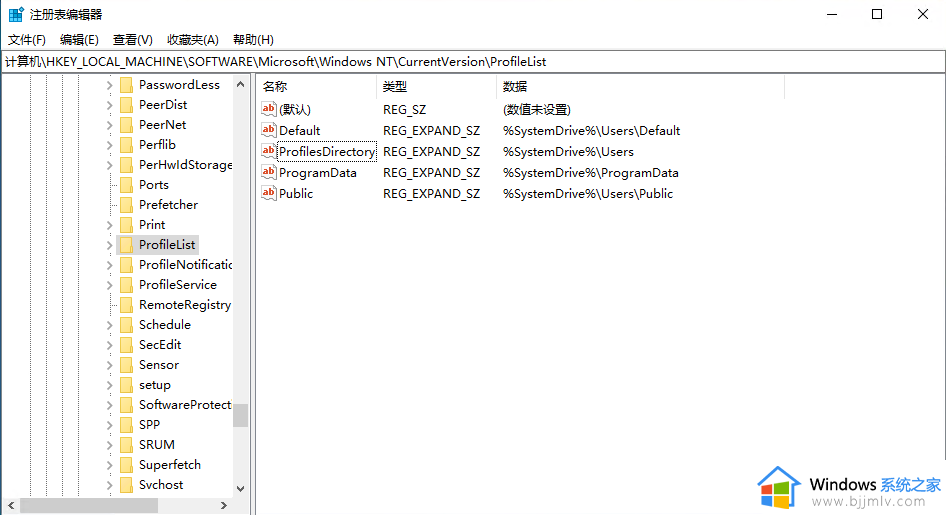Viewport: 946px width, 515px height.
Task: Expand the ProfileService tree node
Action: [x=109, y=285]
